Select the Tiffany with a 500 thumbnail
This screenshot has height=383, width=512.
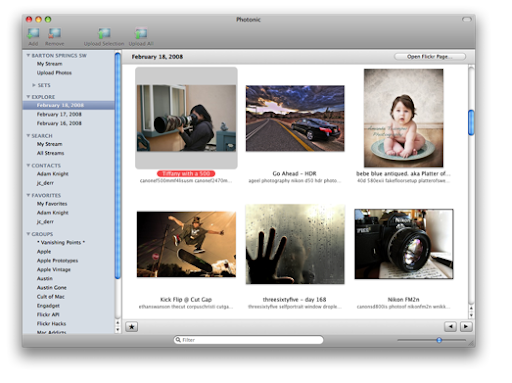pyautogui.click(x=186, y=118)
